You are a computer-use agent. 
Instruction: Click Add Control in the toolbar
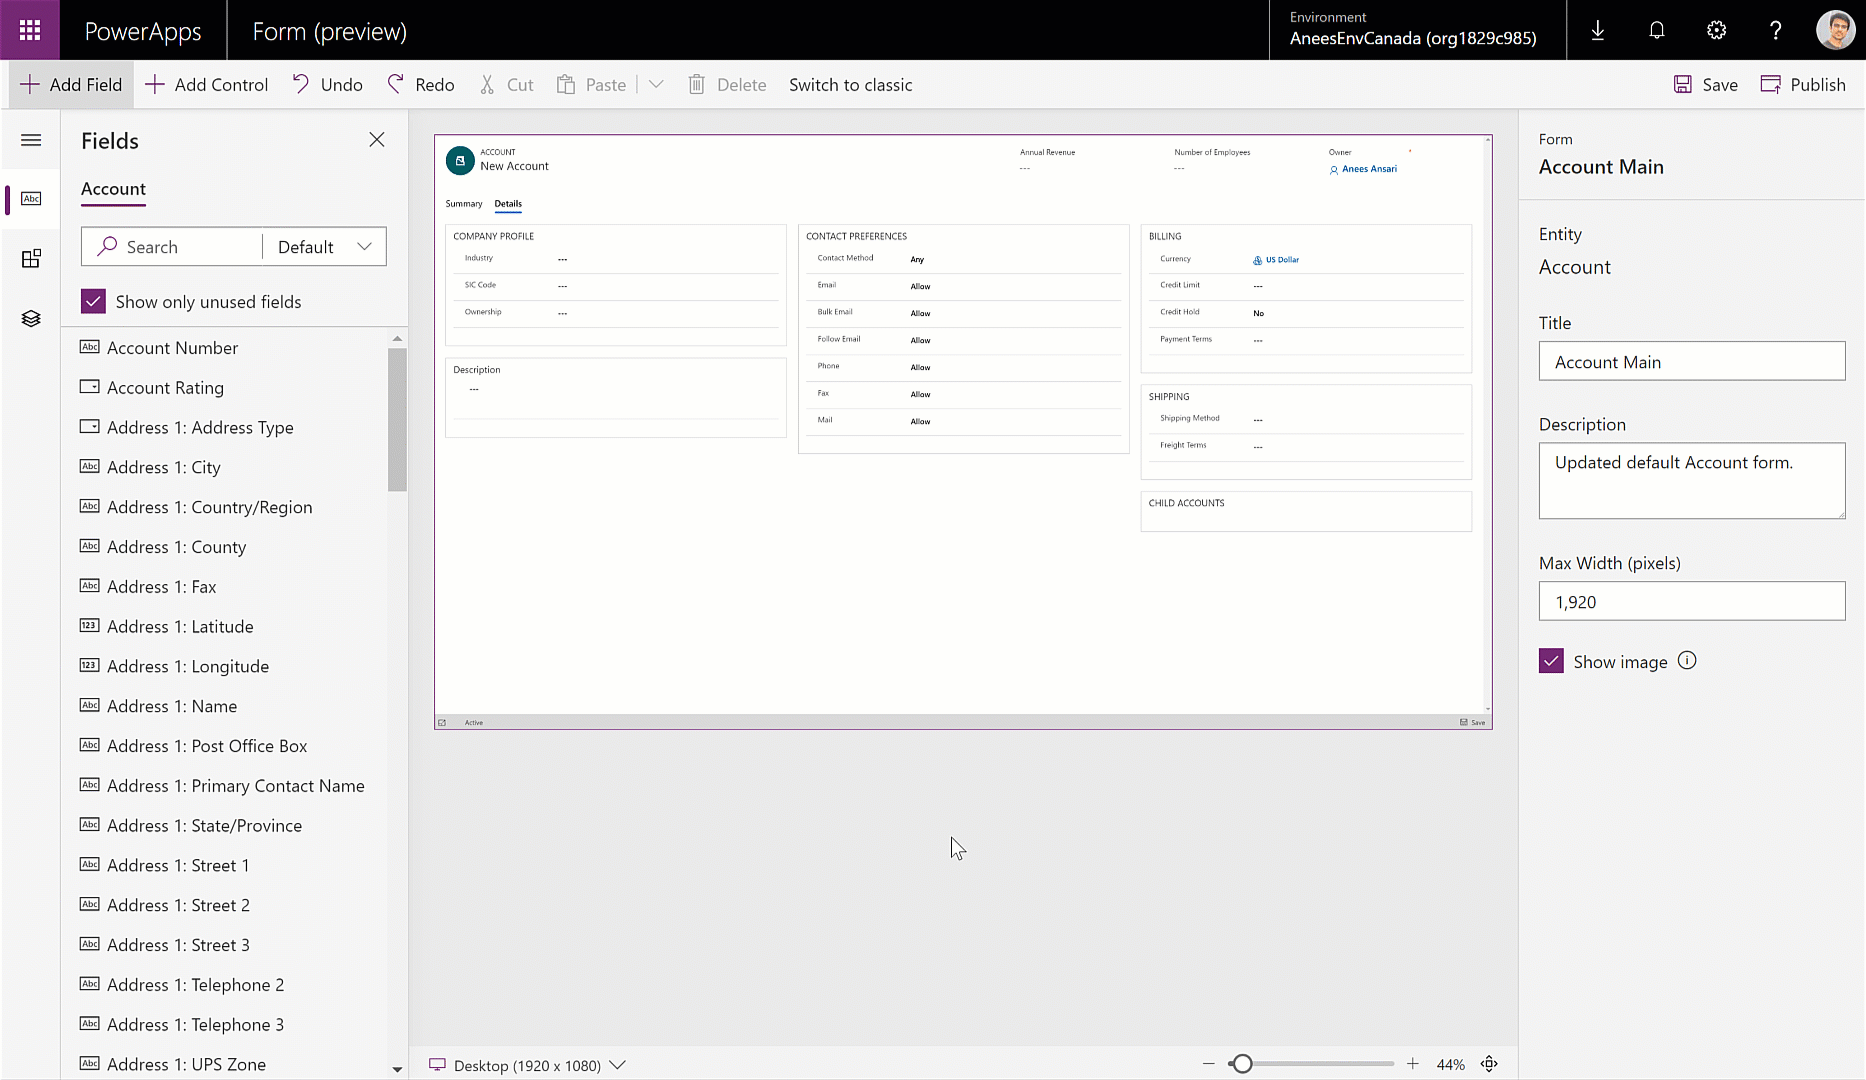pos(207,85)
